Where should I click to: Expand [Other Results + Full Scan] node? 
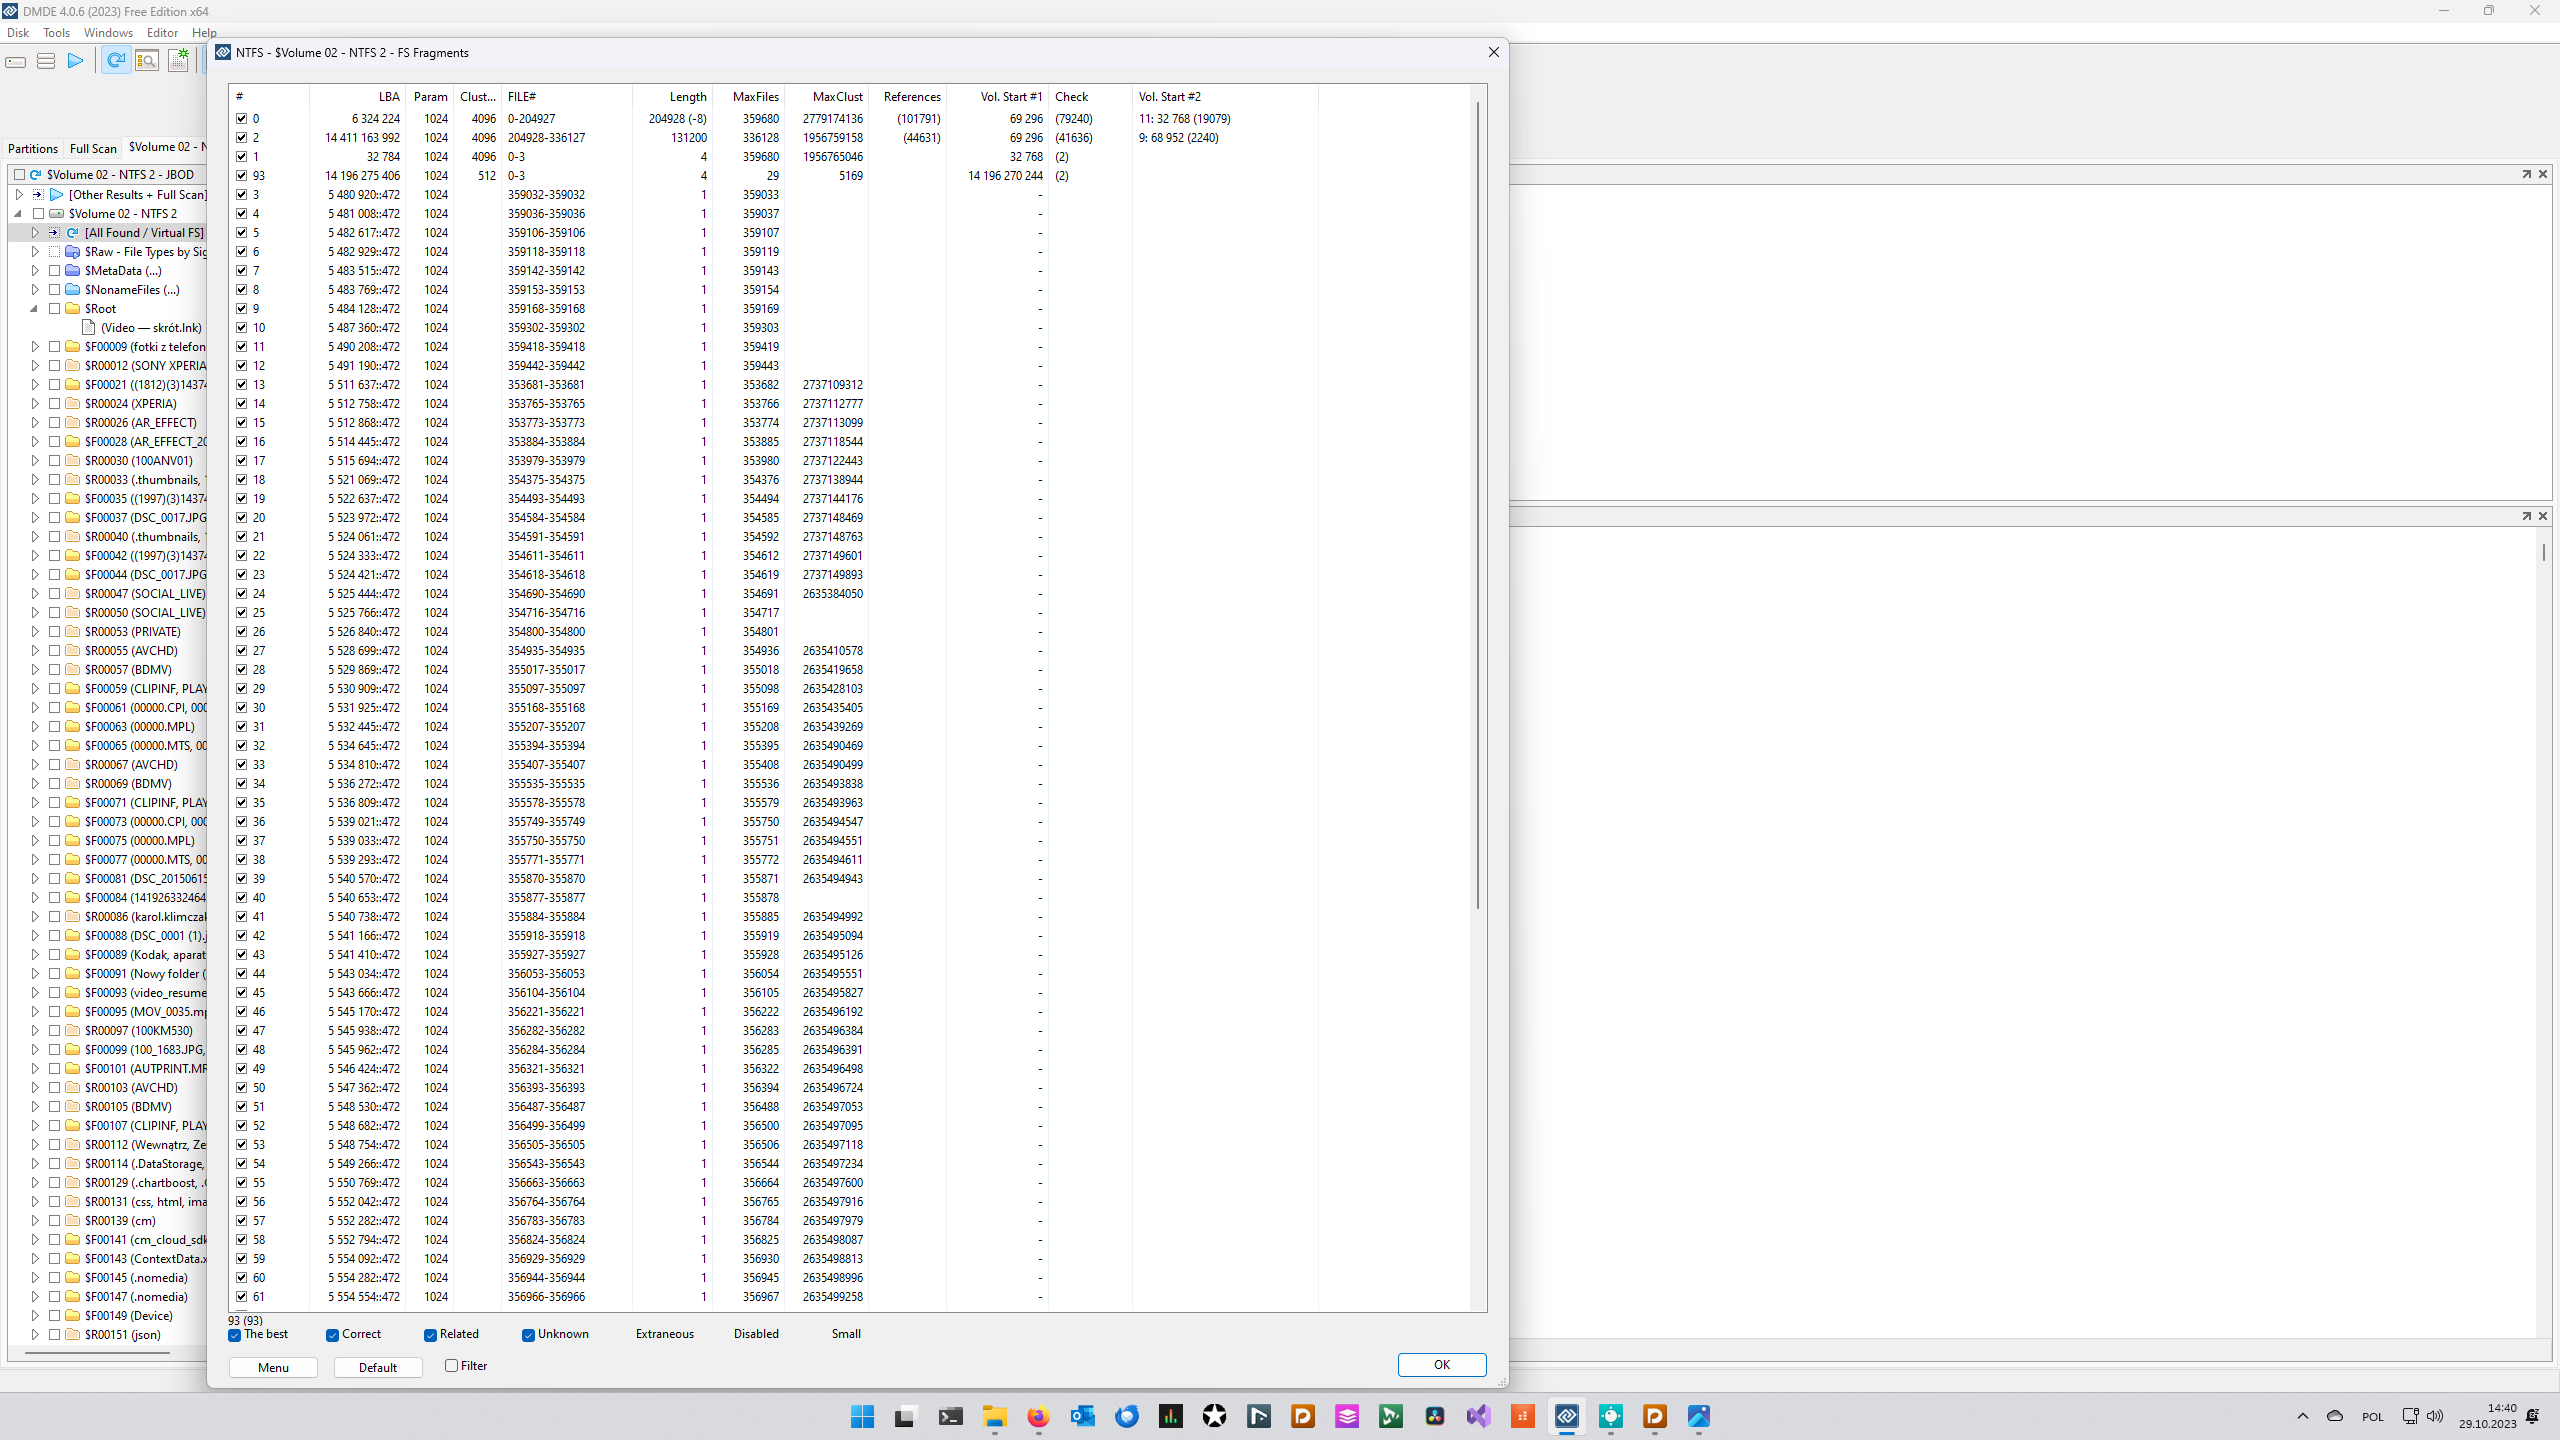tap(18, 195)
